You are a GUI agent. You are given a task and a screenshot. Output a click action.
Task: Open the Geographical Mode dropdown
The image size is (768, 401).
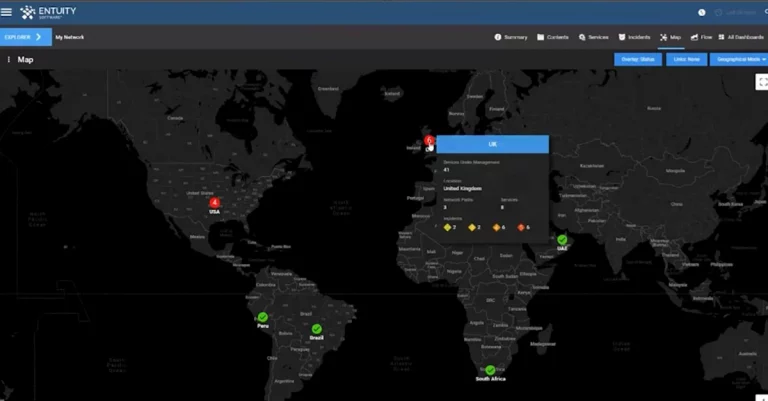(739, 59)
